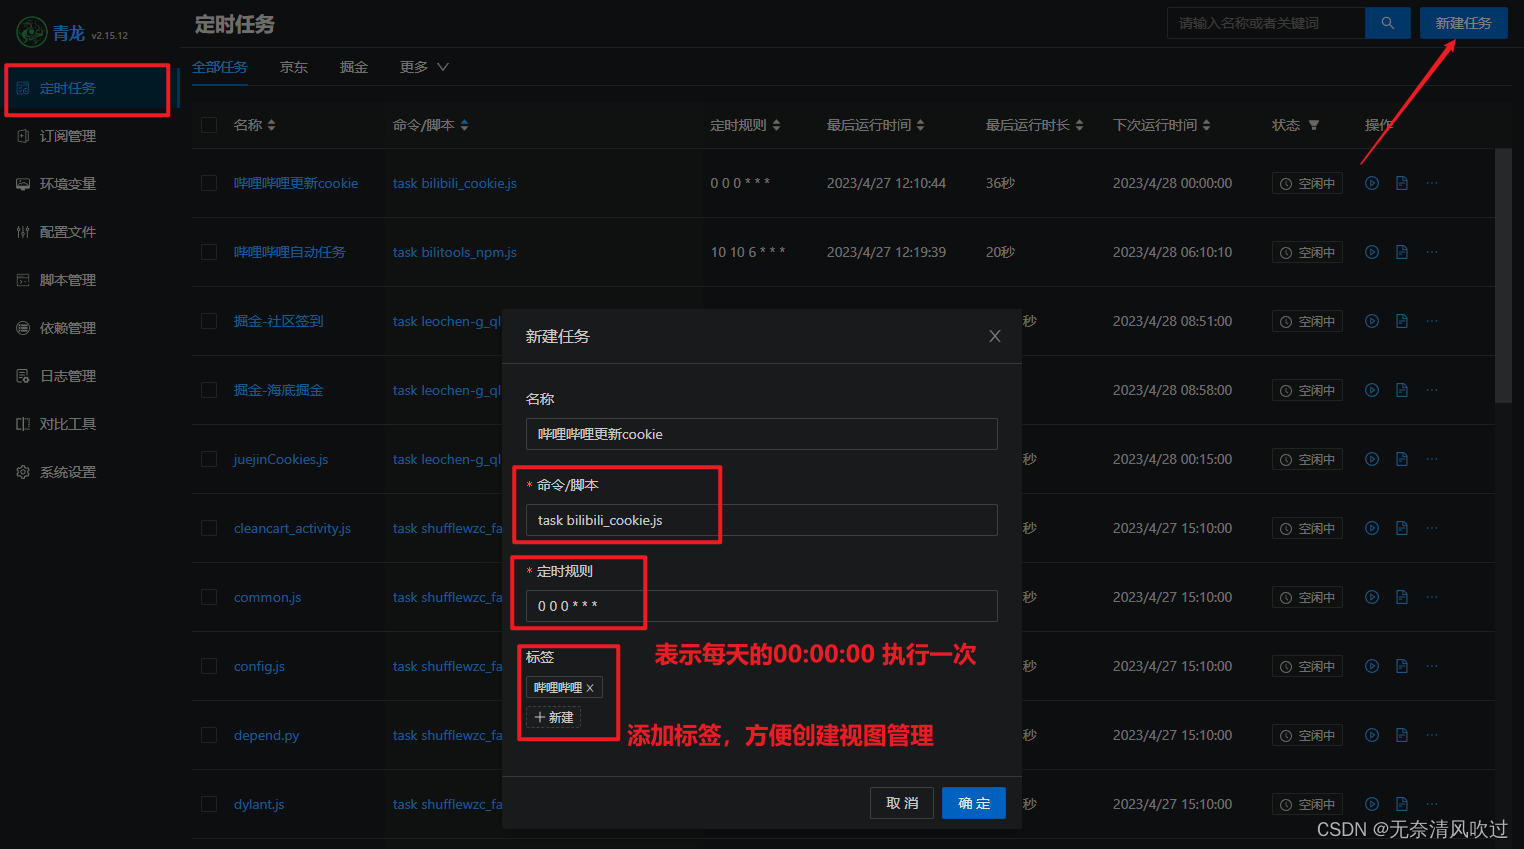1524x849 pixels.
Task: Click the search magnifier button
Action: click(x=1388, y=23)
